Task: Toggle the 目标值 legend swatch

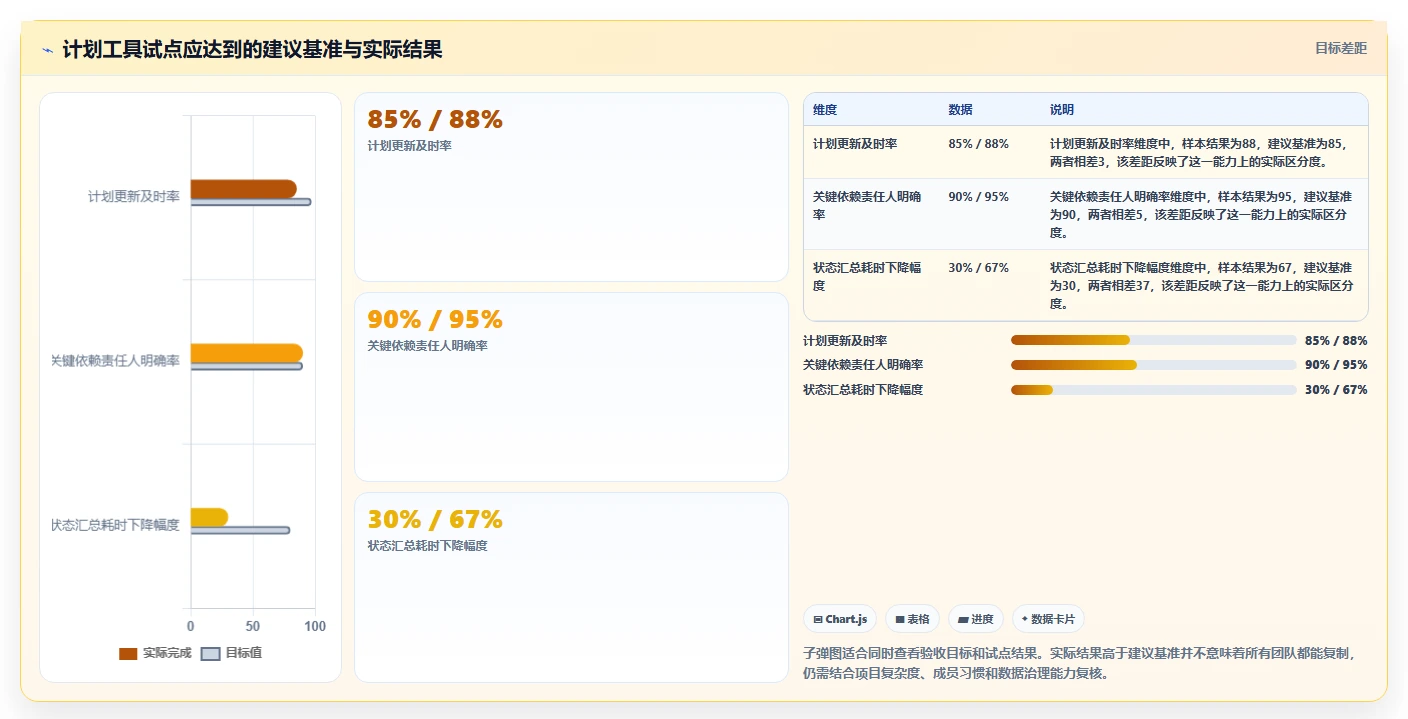Action: 210,654
